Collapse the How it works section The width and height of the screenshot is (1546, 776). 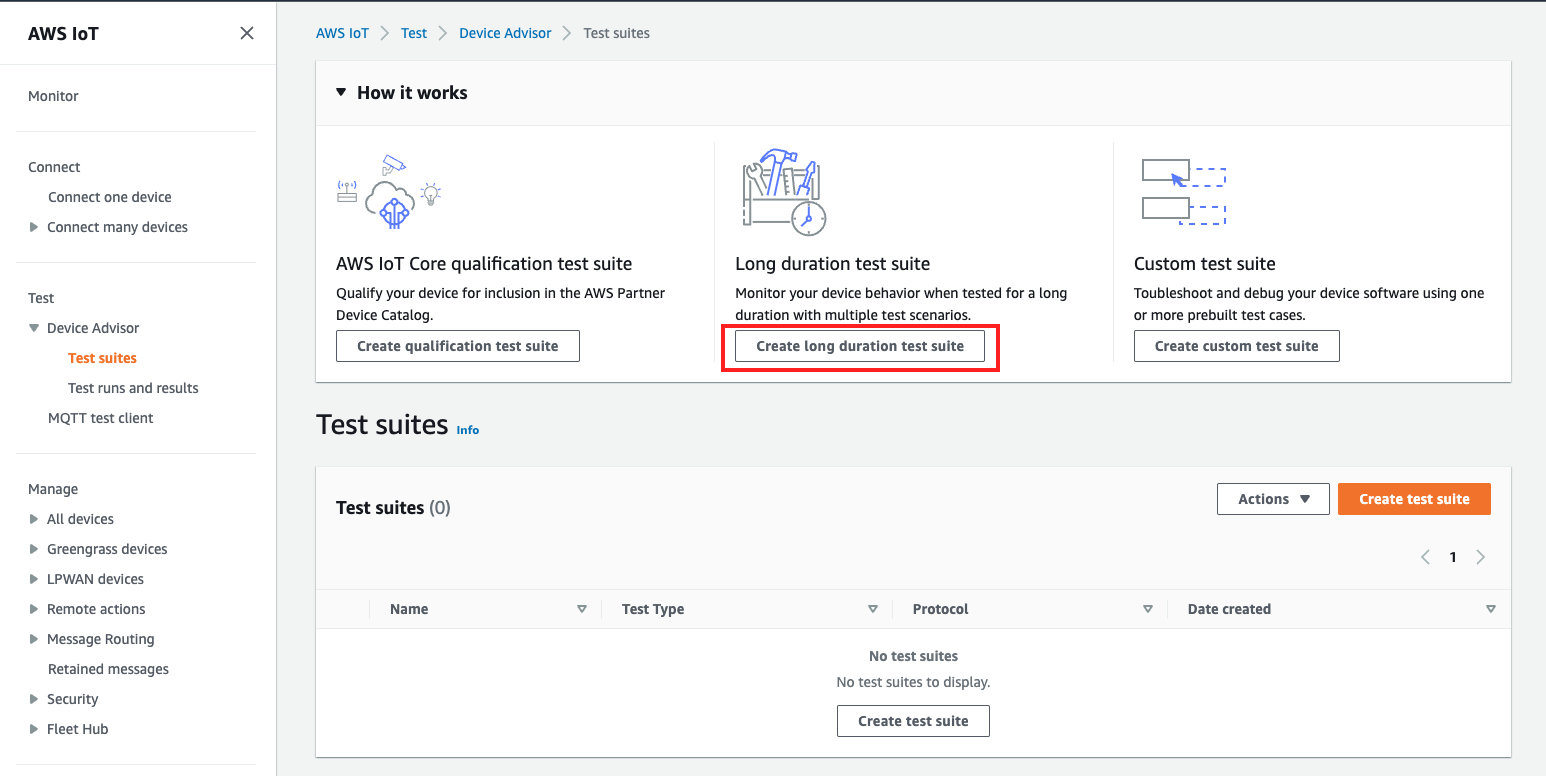coord(341,91)
